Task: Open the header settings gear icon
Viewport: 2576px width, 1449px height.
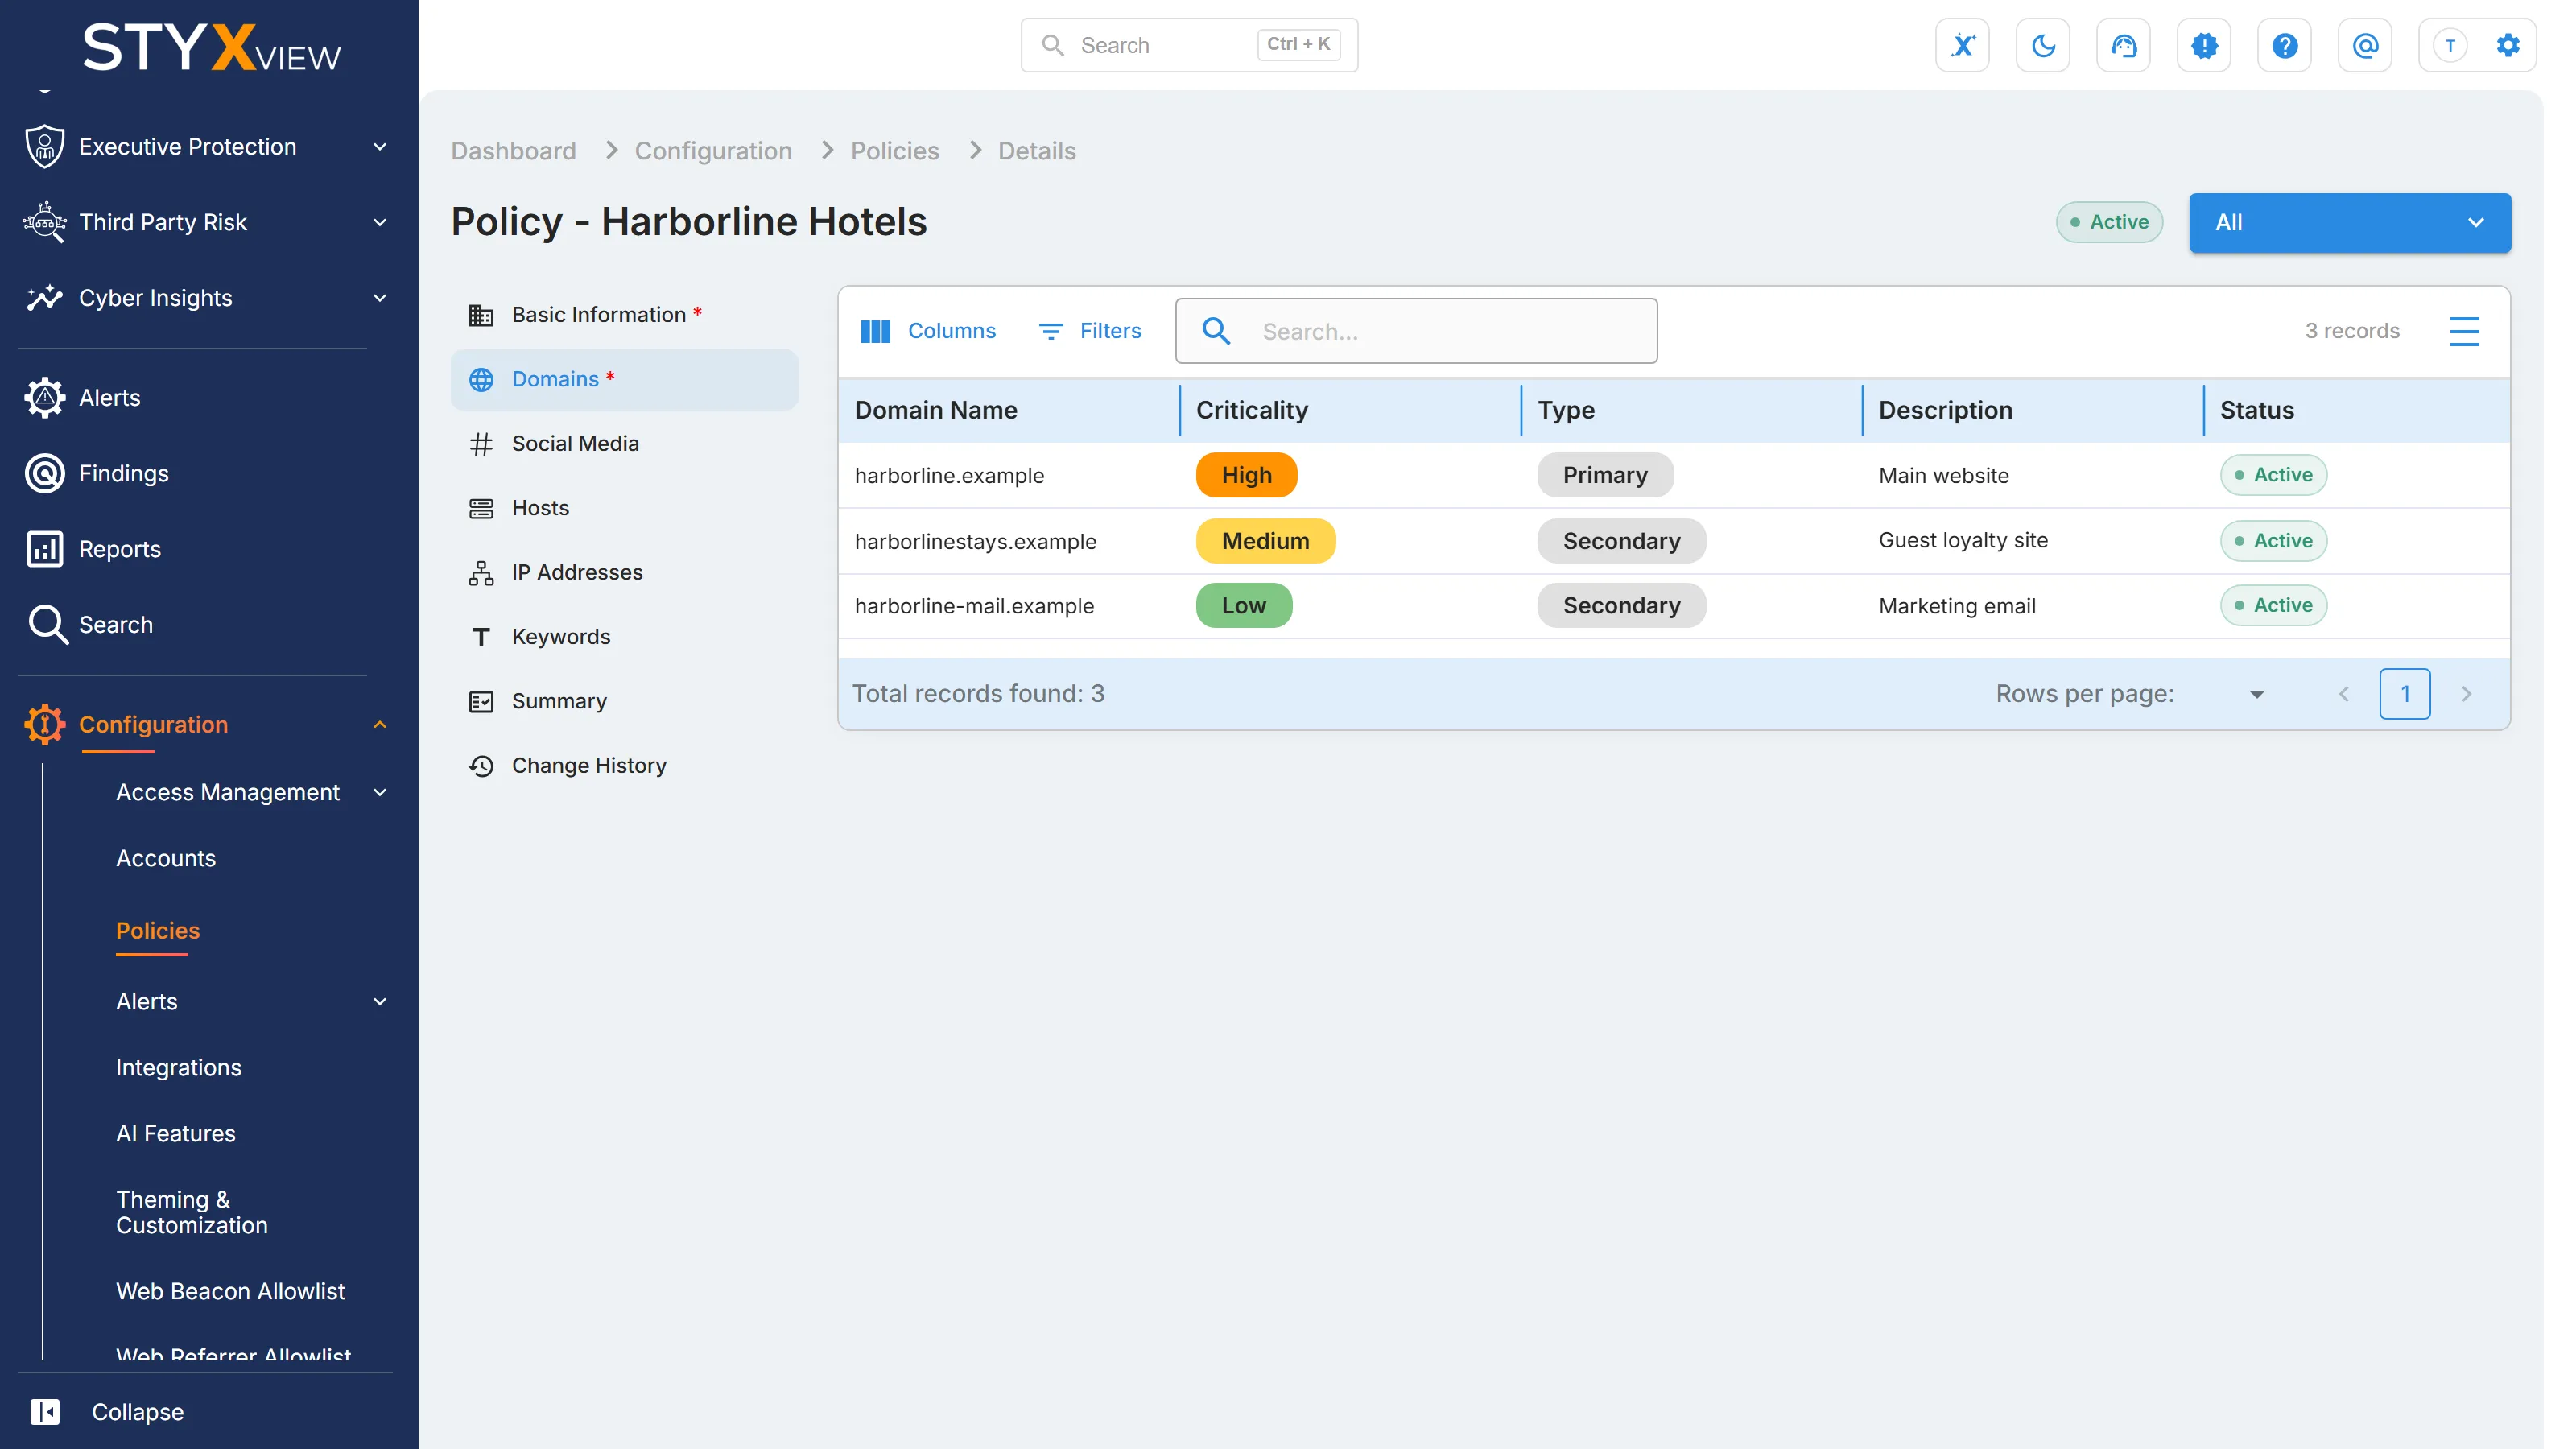Action: (x=2507, y=45)
